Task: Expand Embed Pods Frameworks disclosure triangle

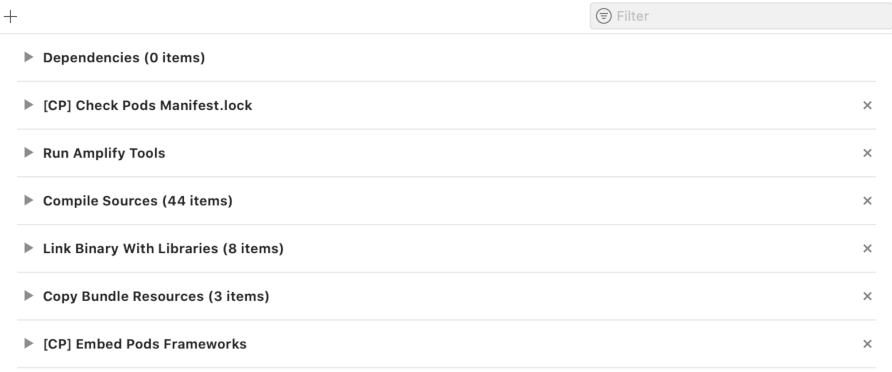Action: pyautogui.click(x=28, y=344)
